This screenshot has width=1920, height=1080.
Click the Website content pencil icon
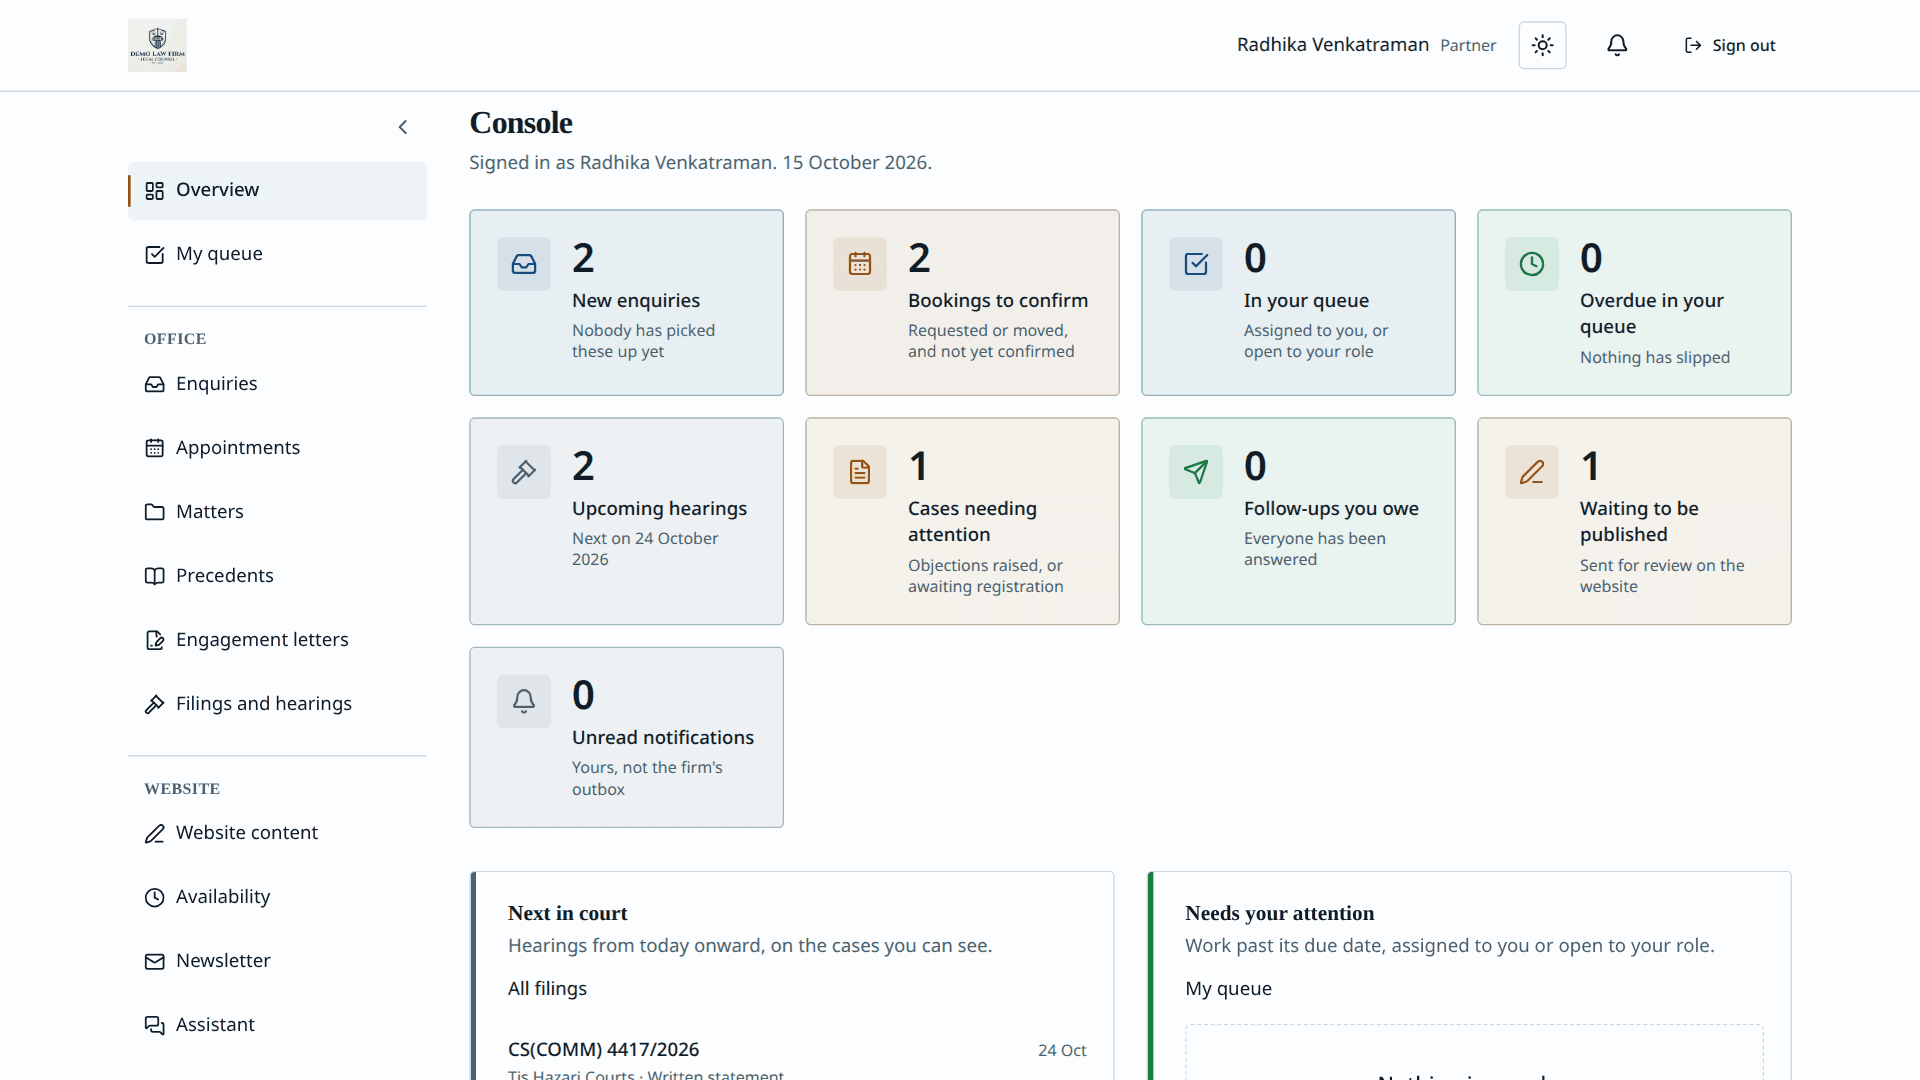(x=154, y=833)
